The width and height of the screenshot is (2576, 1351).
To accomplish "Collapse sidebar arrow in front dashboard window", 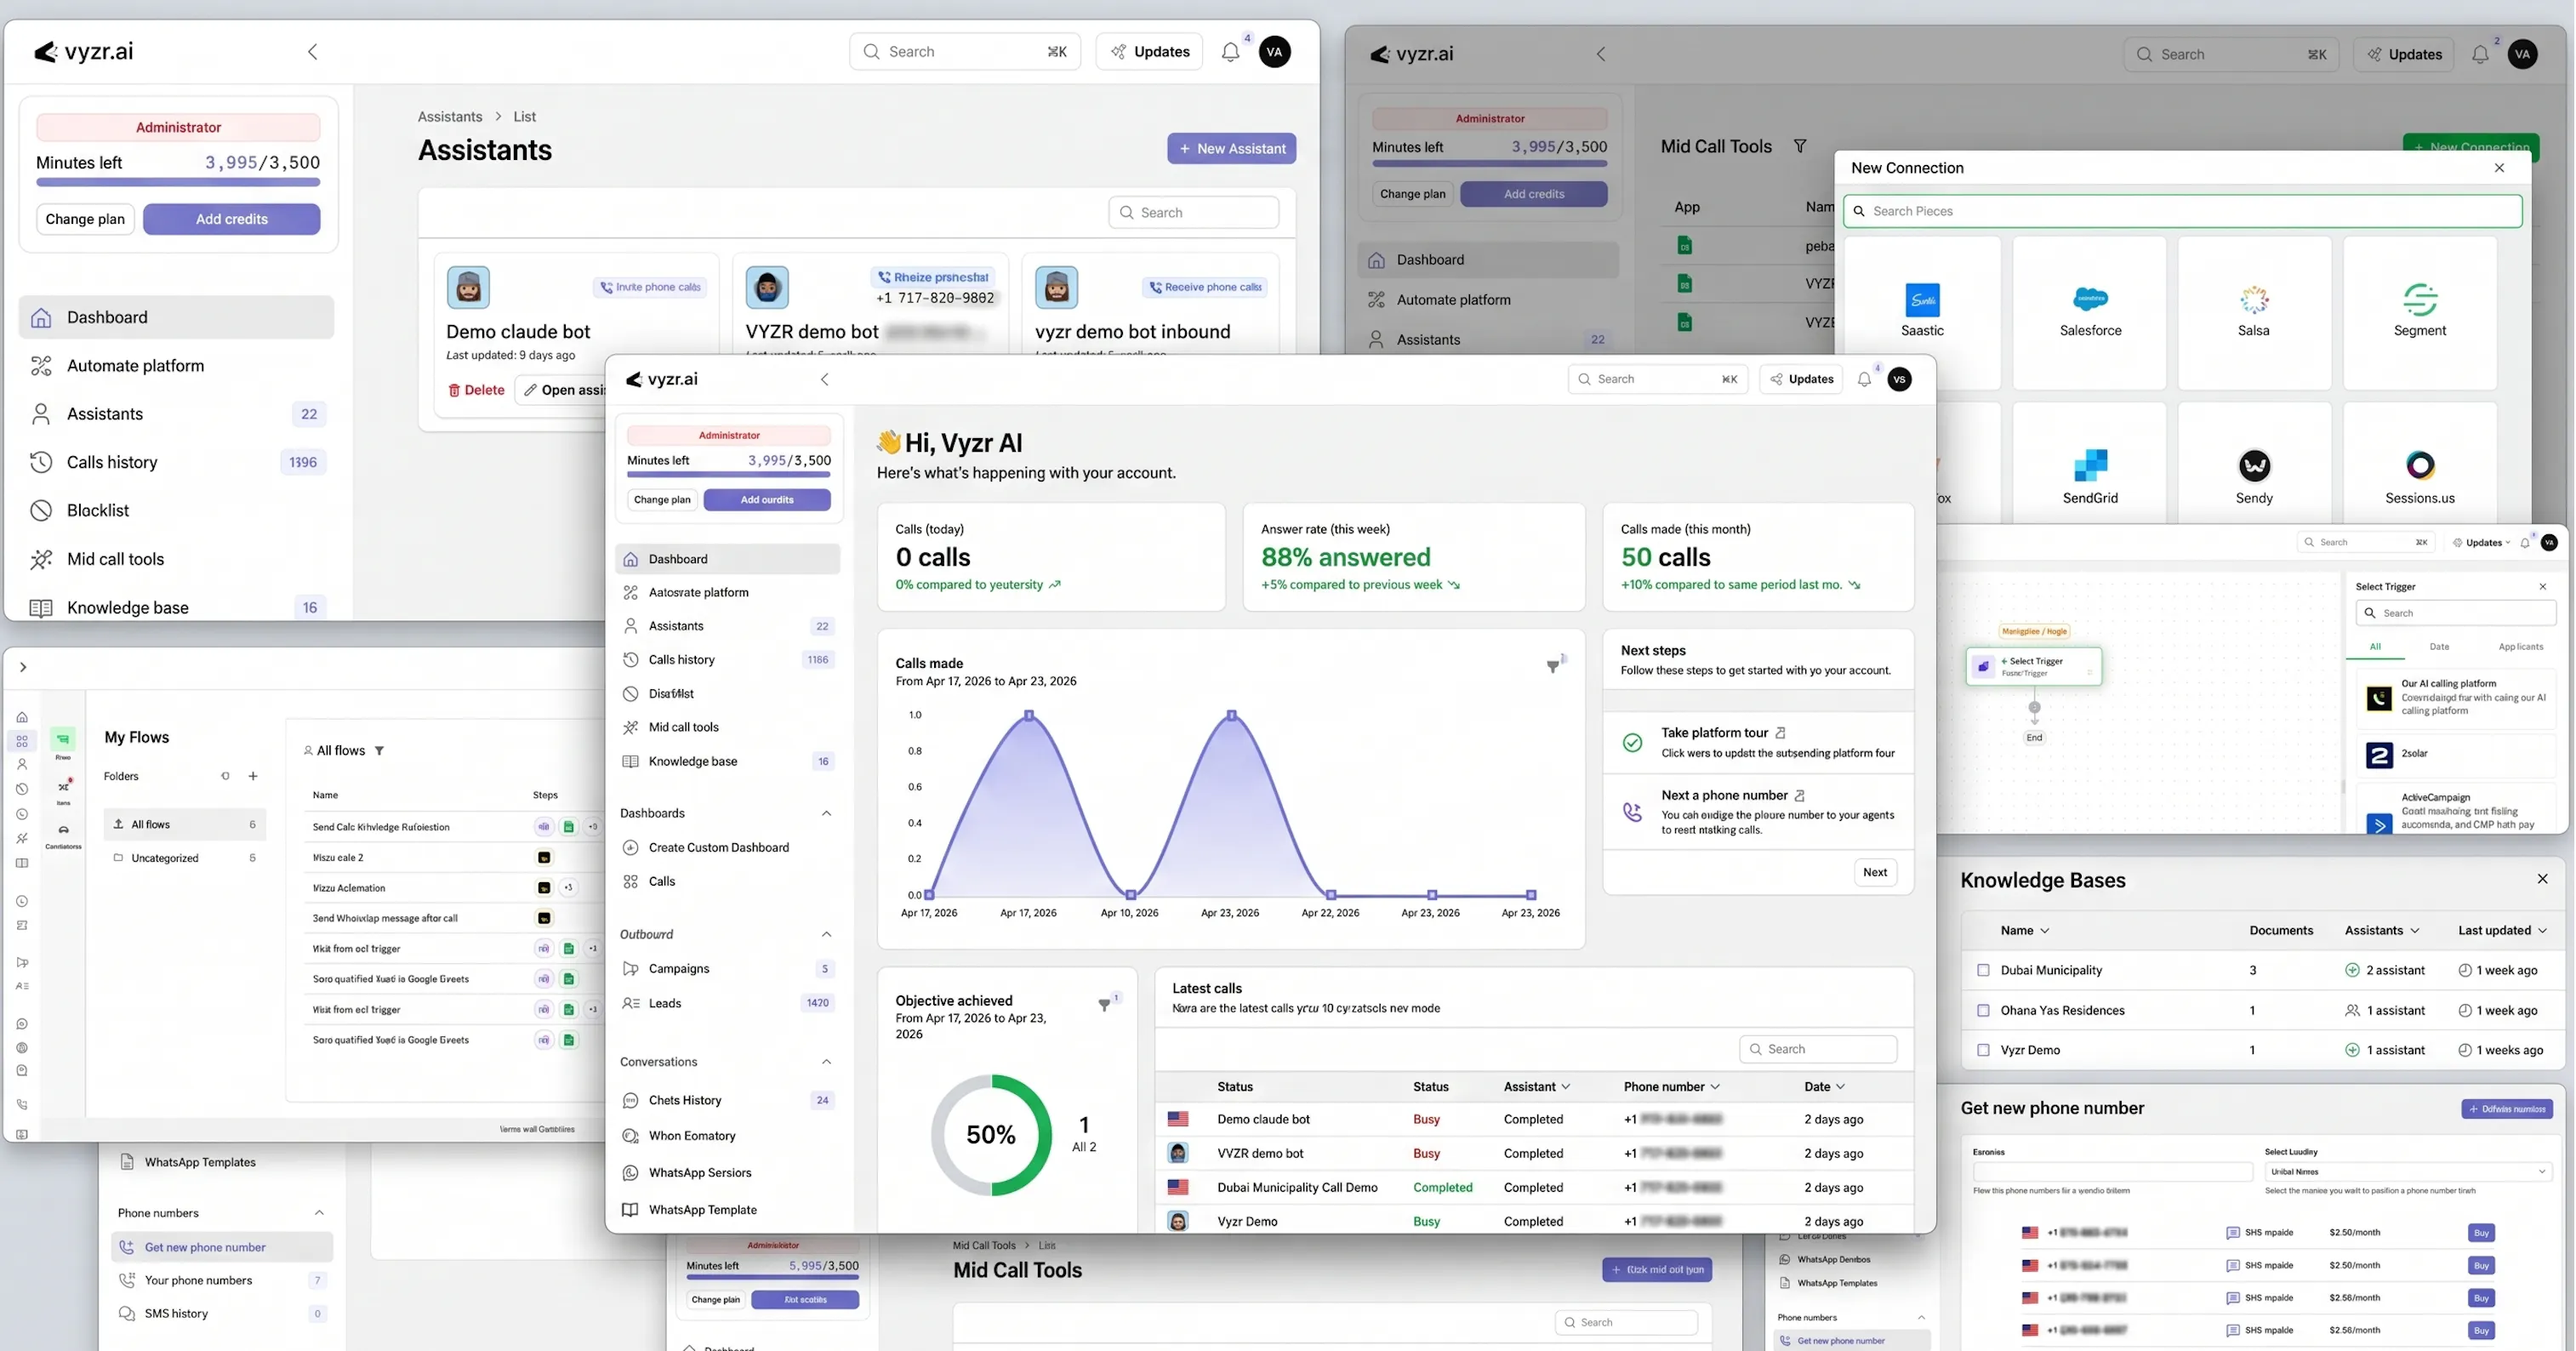I will (825, 379).
